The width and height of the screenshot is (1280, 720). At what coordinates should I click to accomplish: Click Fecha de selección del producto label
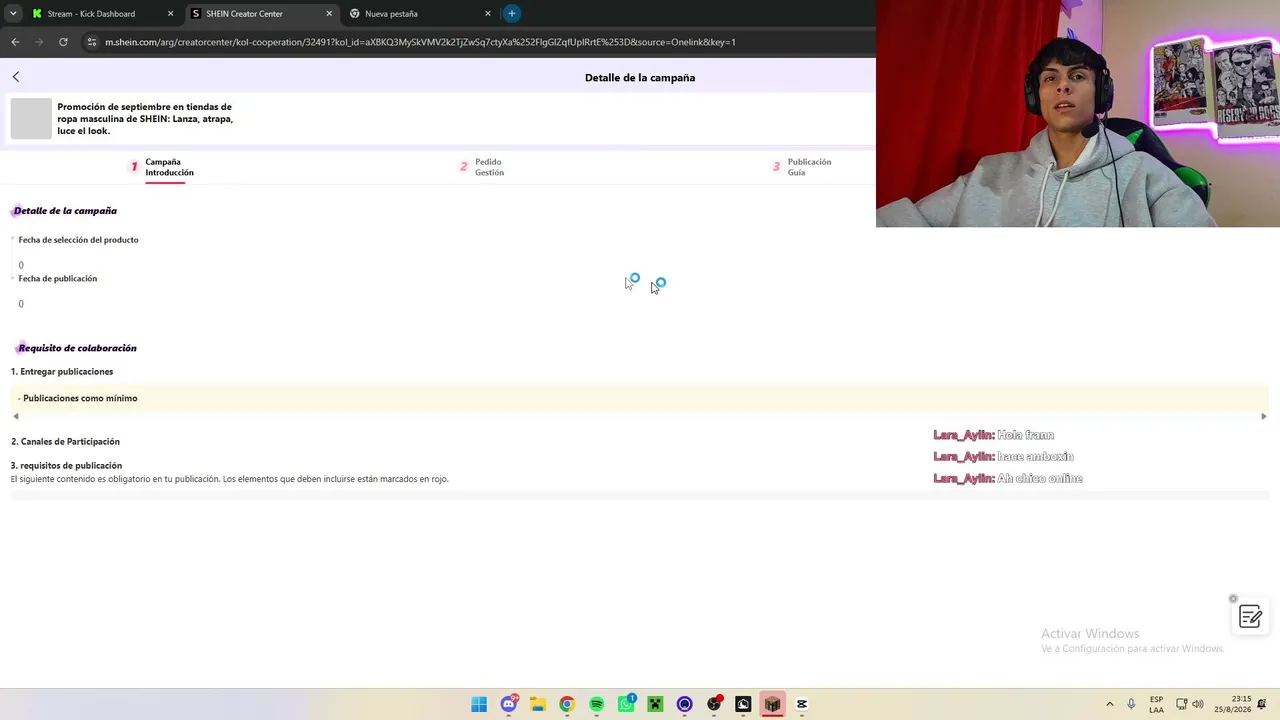pos(78,240)
